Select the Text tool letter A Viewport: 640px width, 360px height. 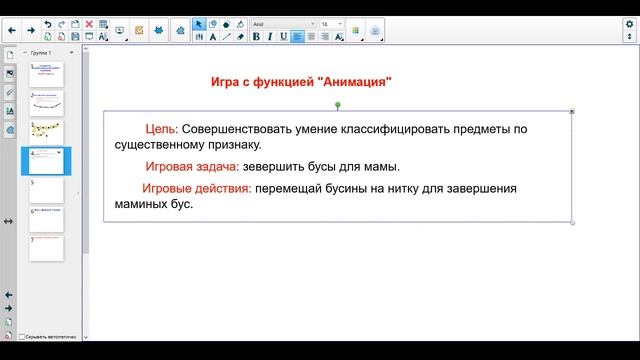(x=213, y=37)
